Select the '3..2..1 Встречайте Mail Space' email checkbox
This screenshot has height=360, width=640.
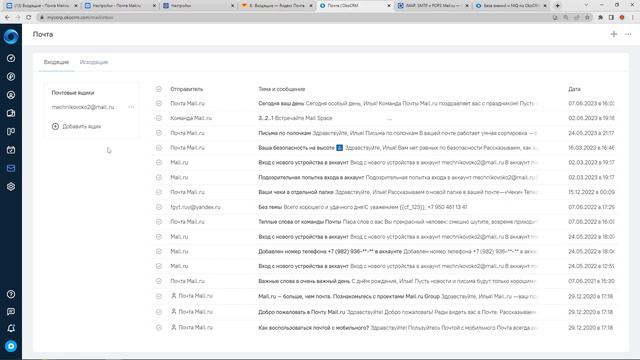point(159,118)
